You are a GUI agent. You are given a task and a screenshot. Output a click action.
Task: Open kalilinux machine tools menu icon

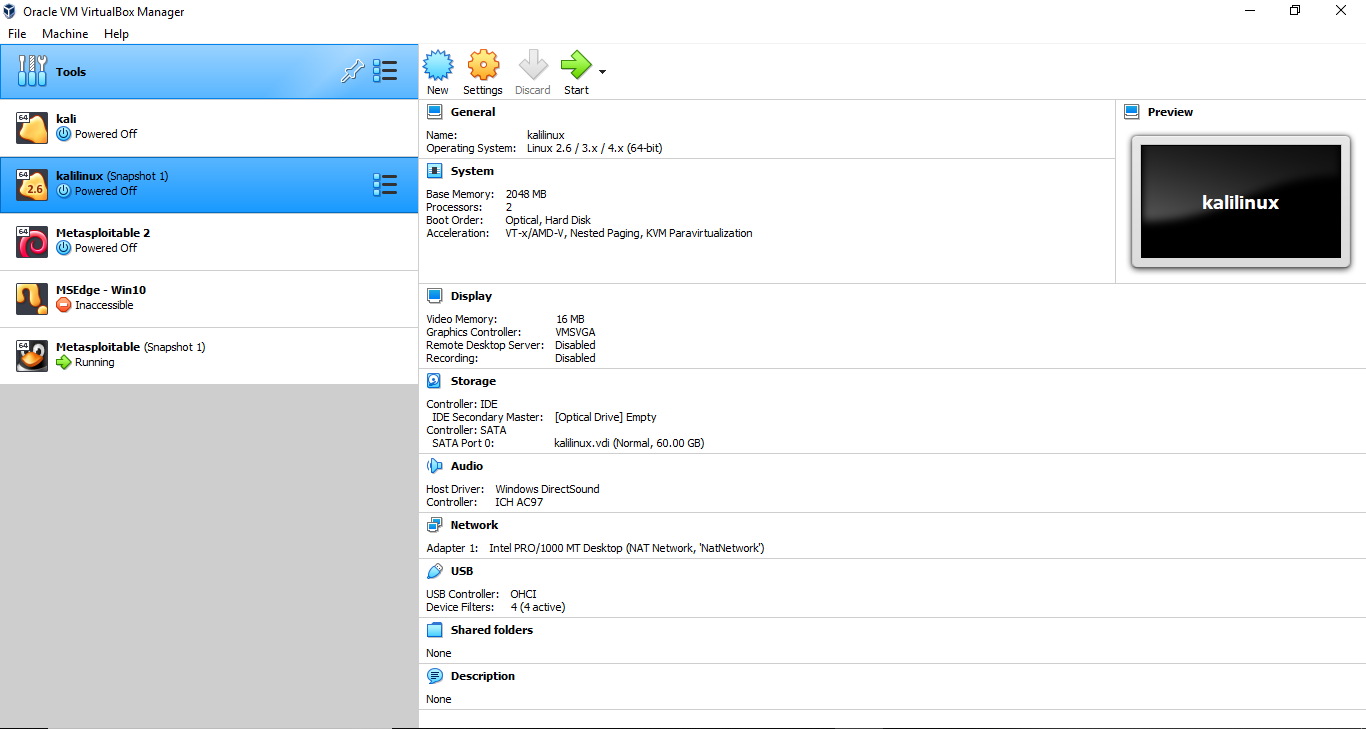tap(385, 185)
